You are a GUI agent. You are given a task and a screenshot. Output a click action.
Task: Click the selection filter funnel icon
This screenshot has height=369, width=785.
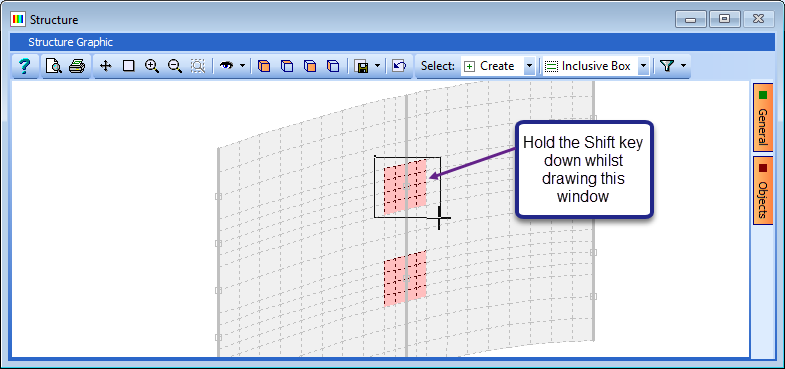pyautogui.click(x=666, y=66)
